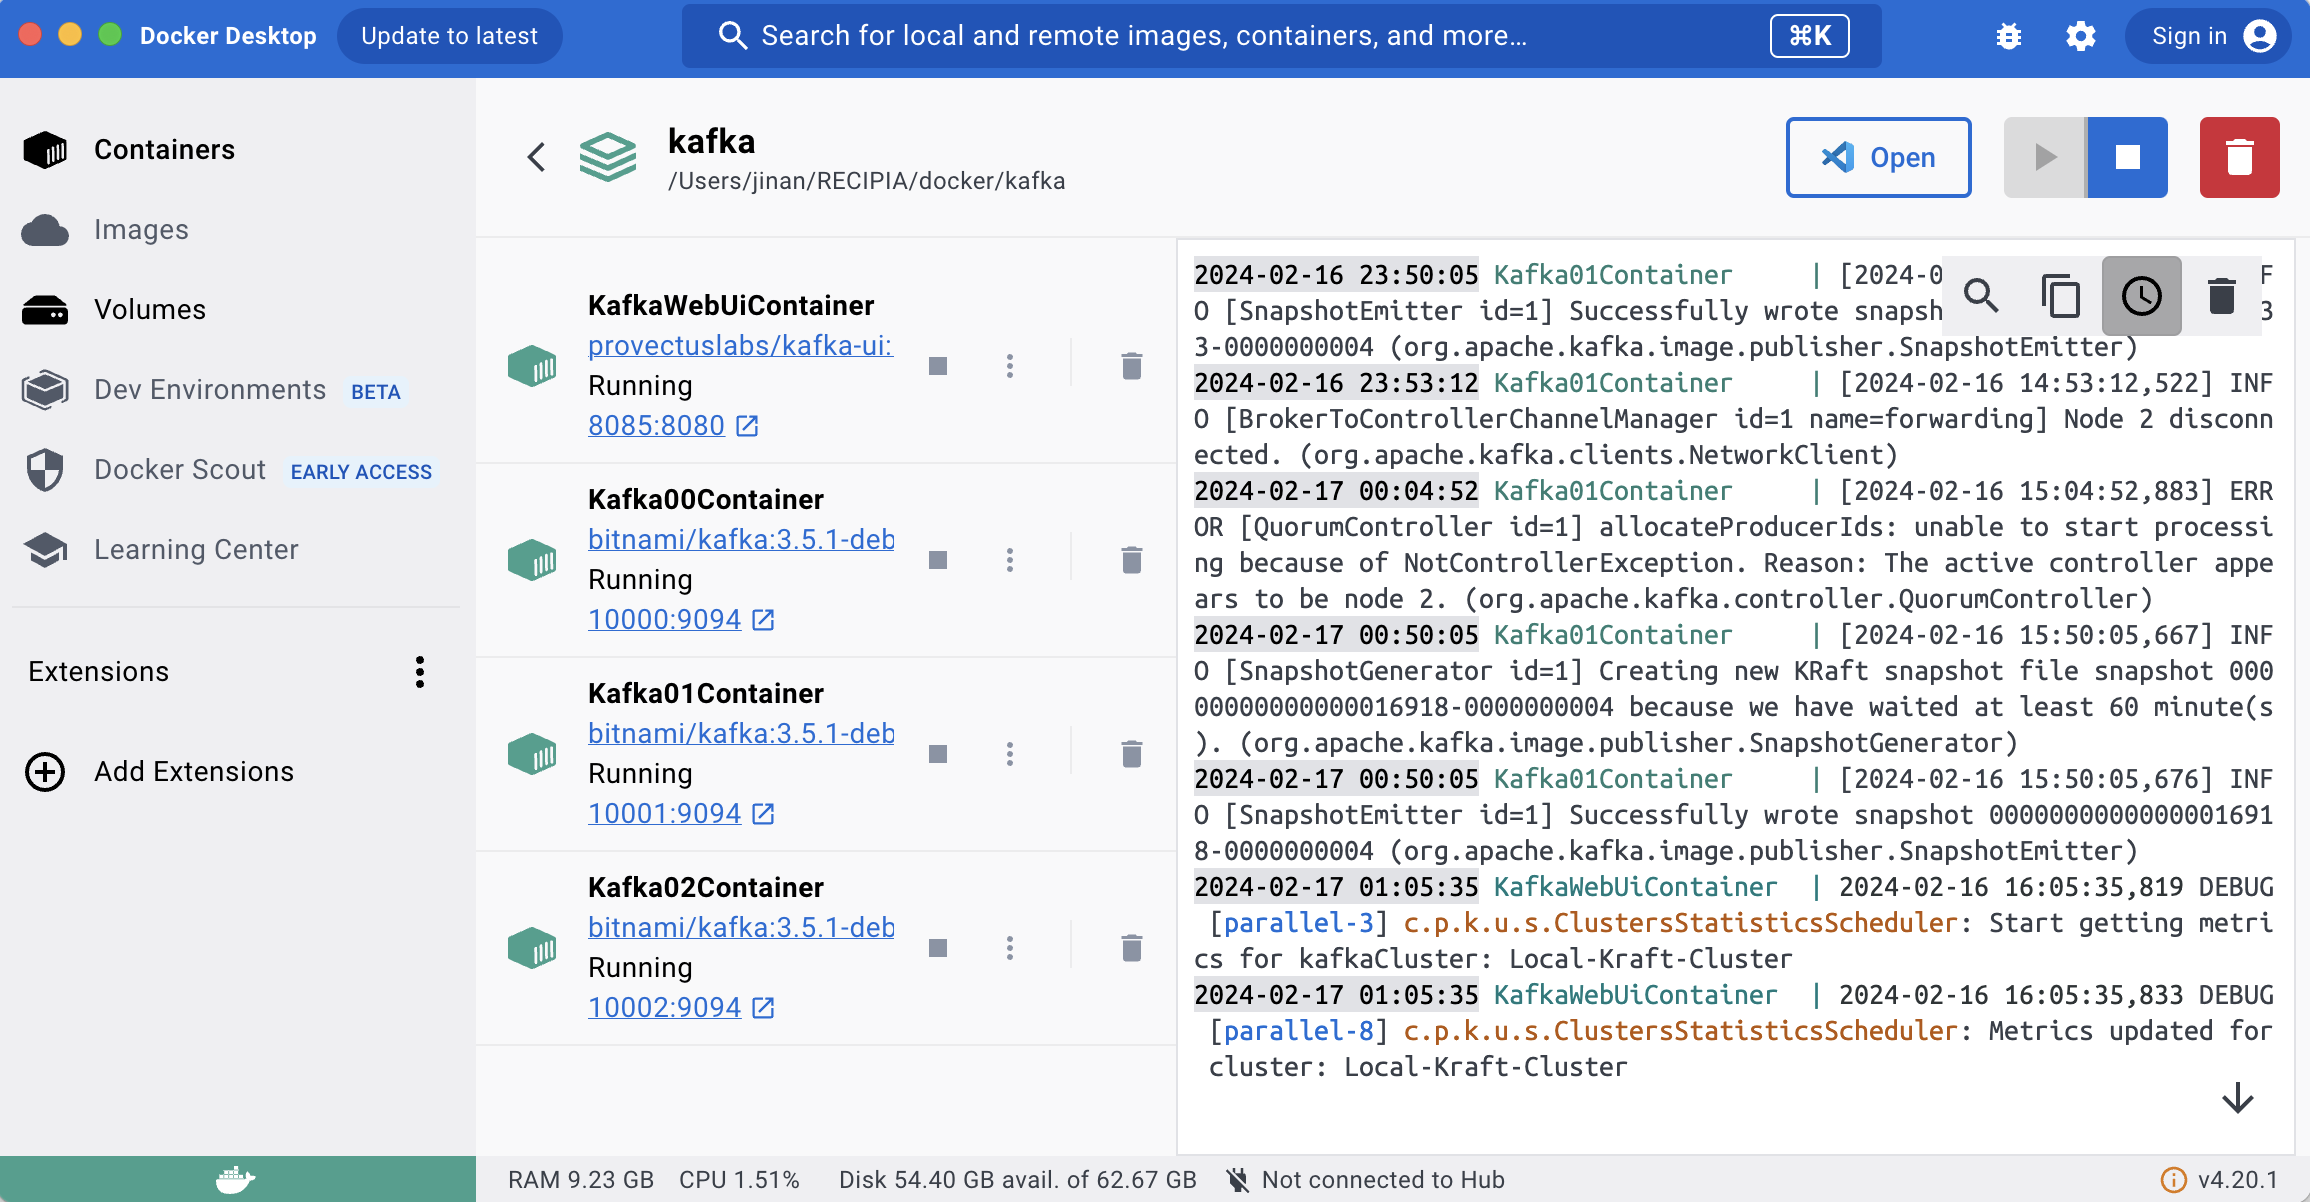Open the Extensions options menu
2310x1202 pixels.
(x=420, y=672)
